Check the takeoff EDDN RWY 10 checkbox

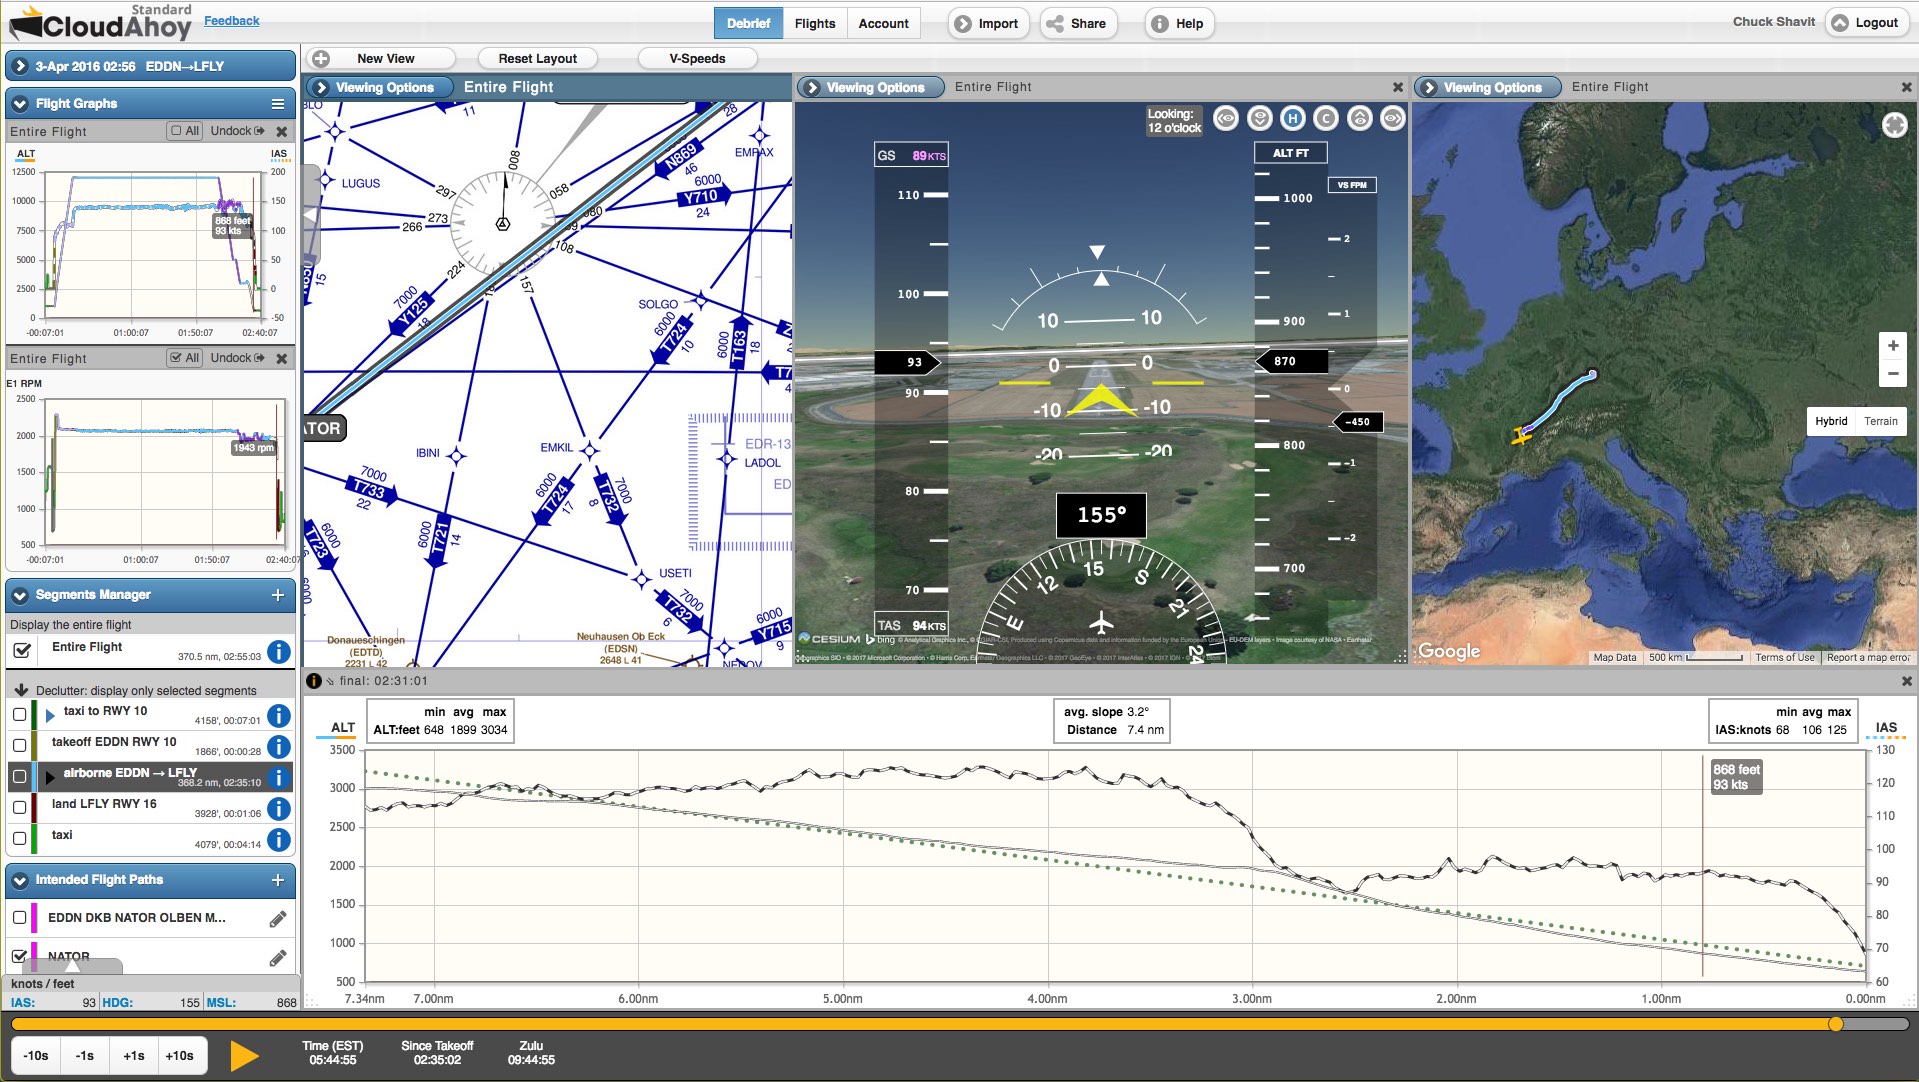coord(19,746)
